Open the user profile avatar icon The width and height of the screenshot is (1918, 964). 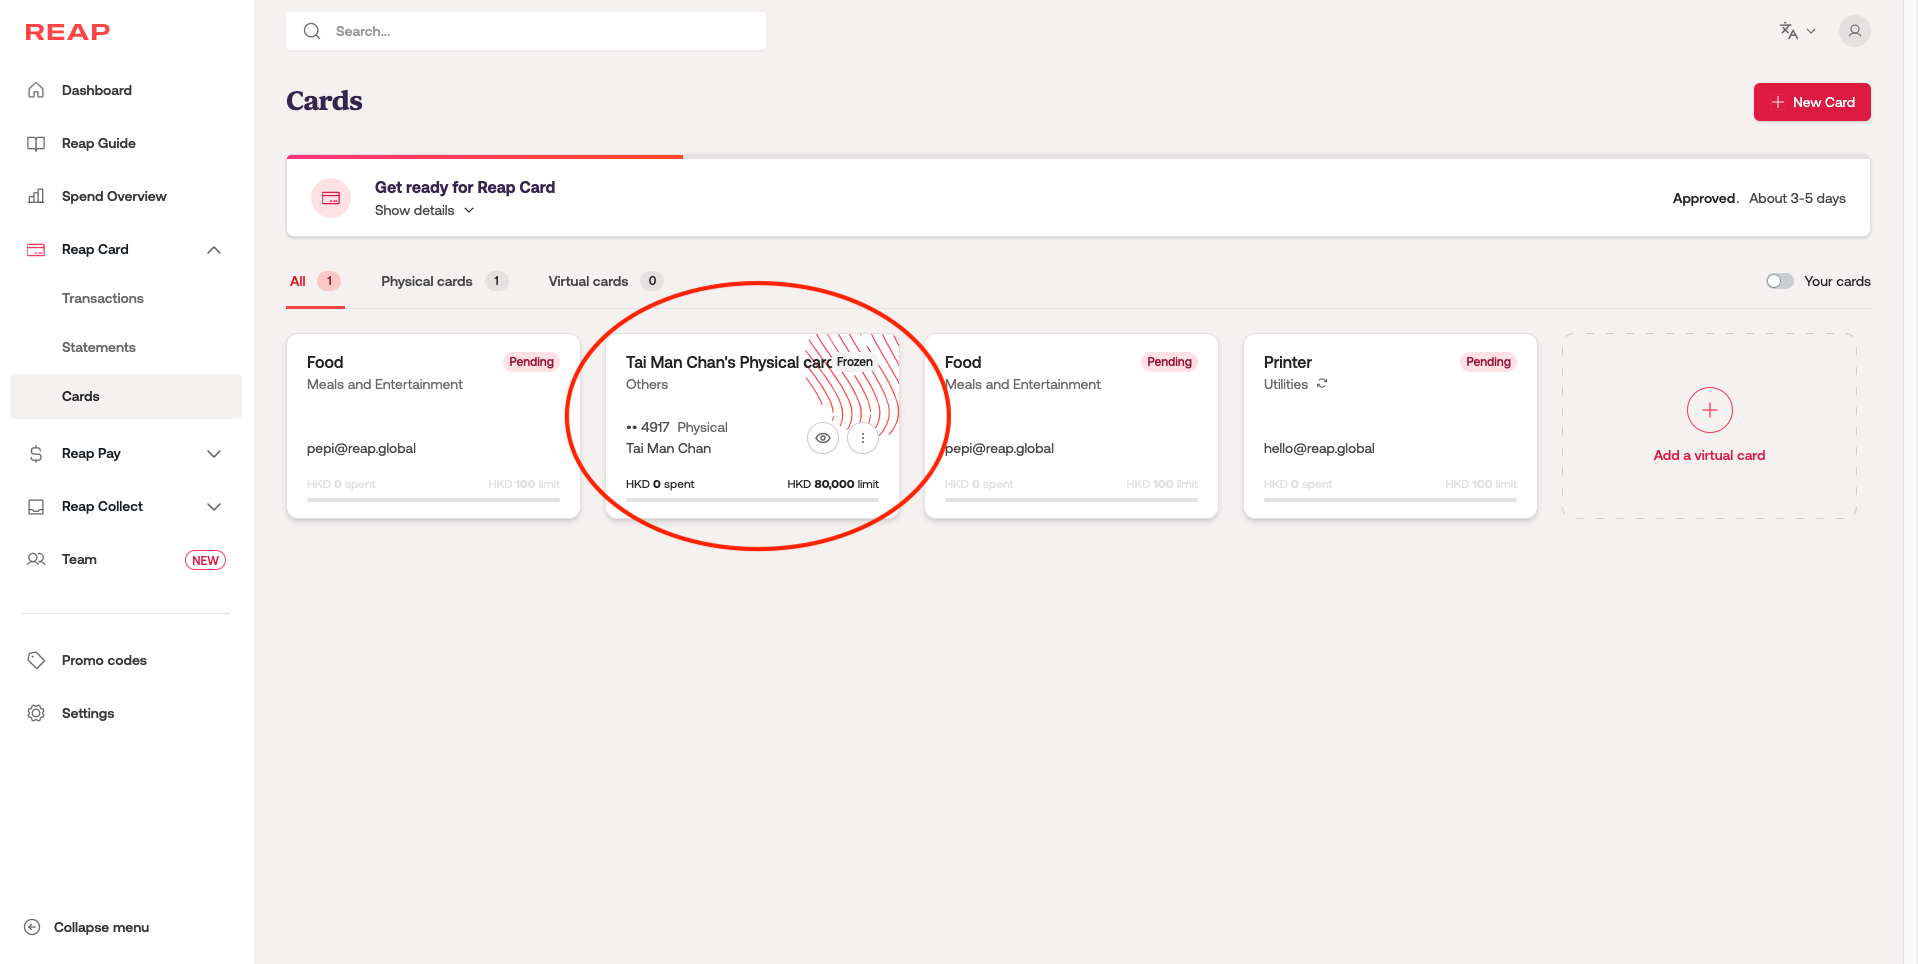(x=1854, y=31)
